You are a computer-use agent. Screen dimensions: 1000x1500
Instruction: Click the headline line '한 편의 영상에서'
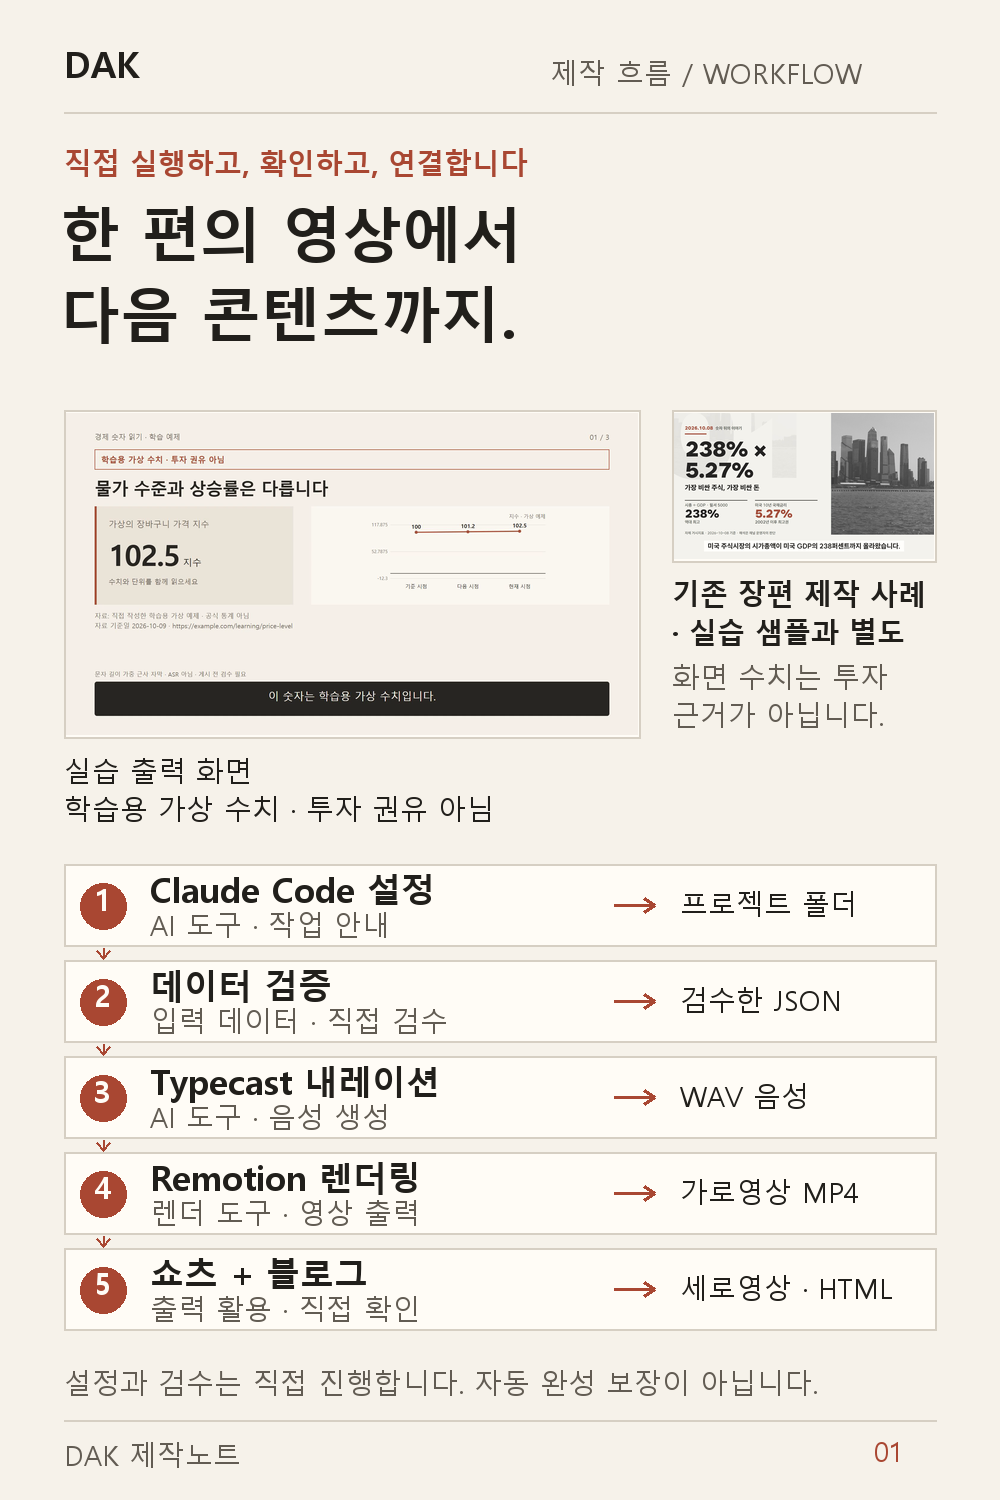tap(291, 235)
